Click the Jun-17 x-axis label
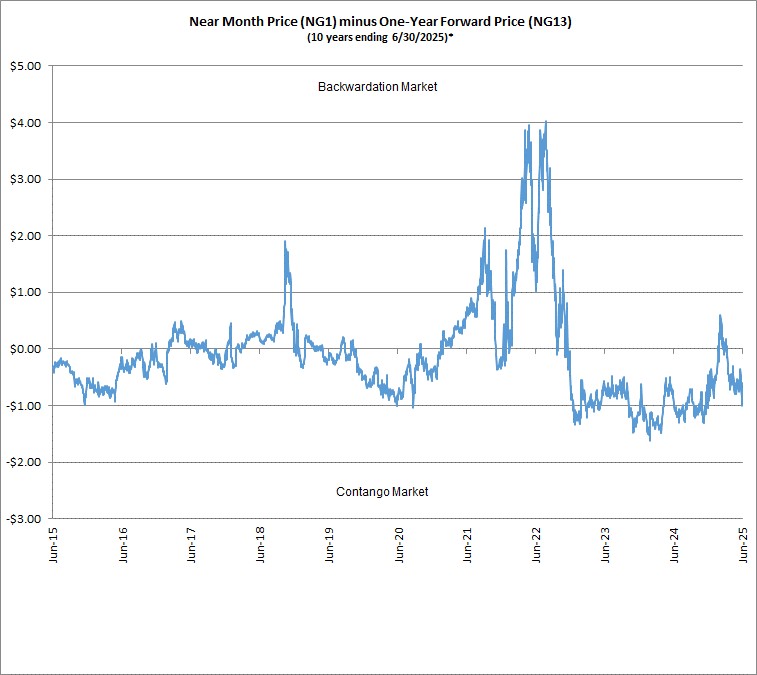 coord(191,545)
